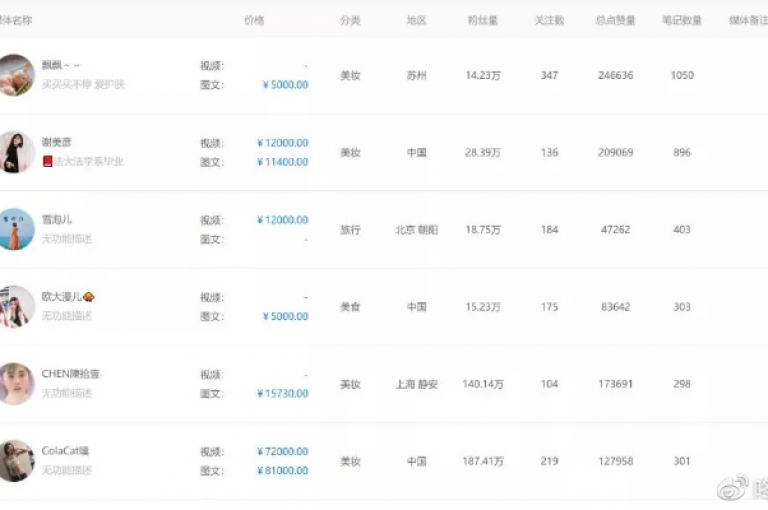Image resolution: width=768 pixels, height=510 pixels.
Task: Select the total likes value 47262
Action: coord(615,229)
